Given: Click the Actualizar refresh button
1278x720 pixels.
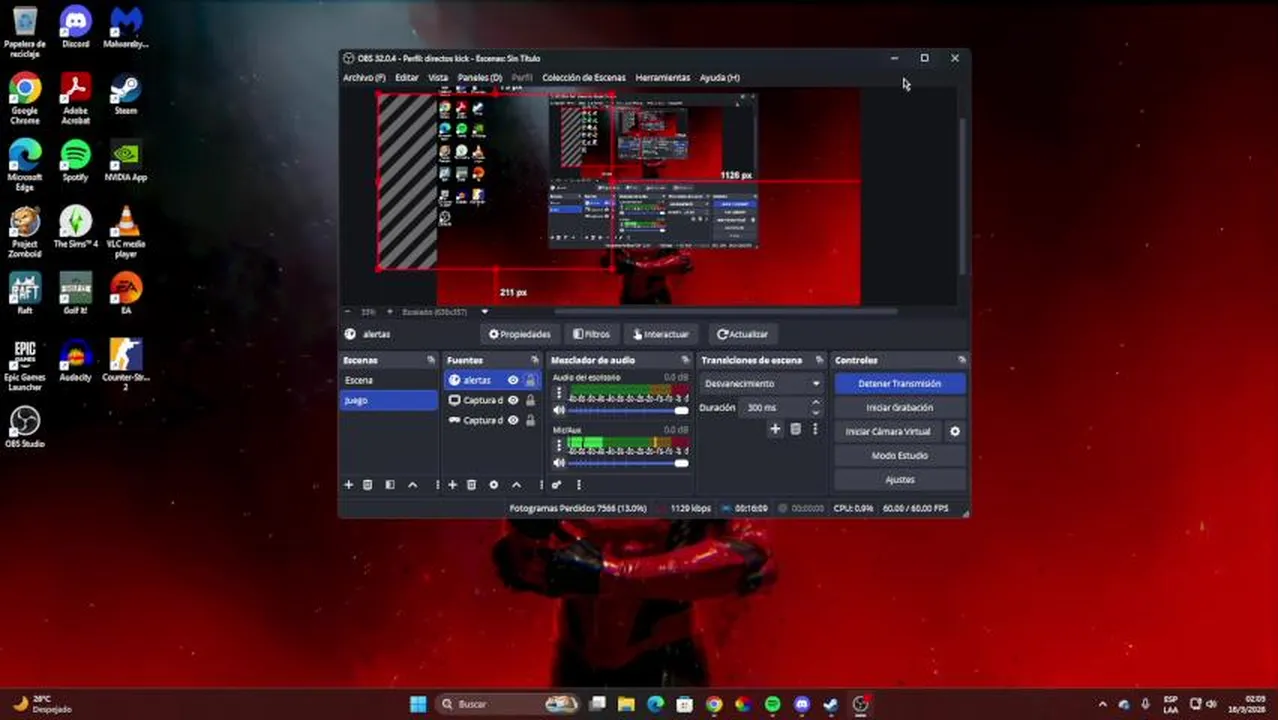Looking at the screenshot, I should pyautogui.click(x=742, y=334).
